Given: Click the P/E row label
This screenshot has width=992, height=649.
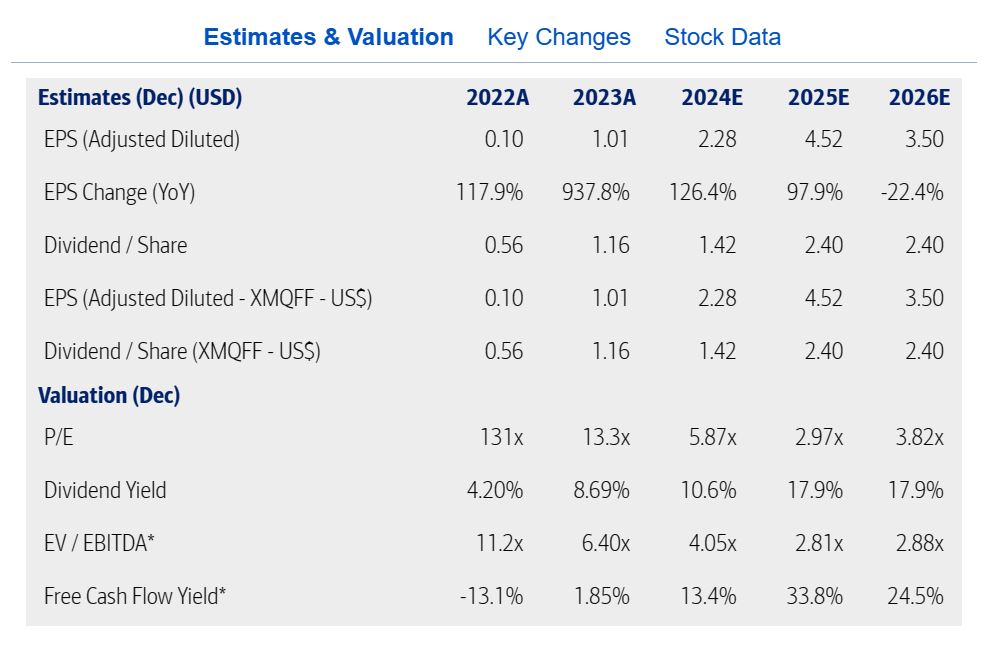Looking at the screenshot, I should (58, 437).
